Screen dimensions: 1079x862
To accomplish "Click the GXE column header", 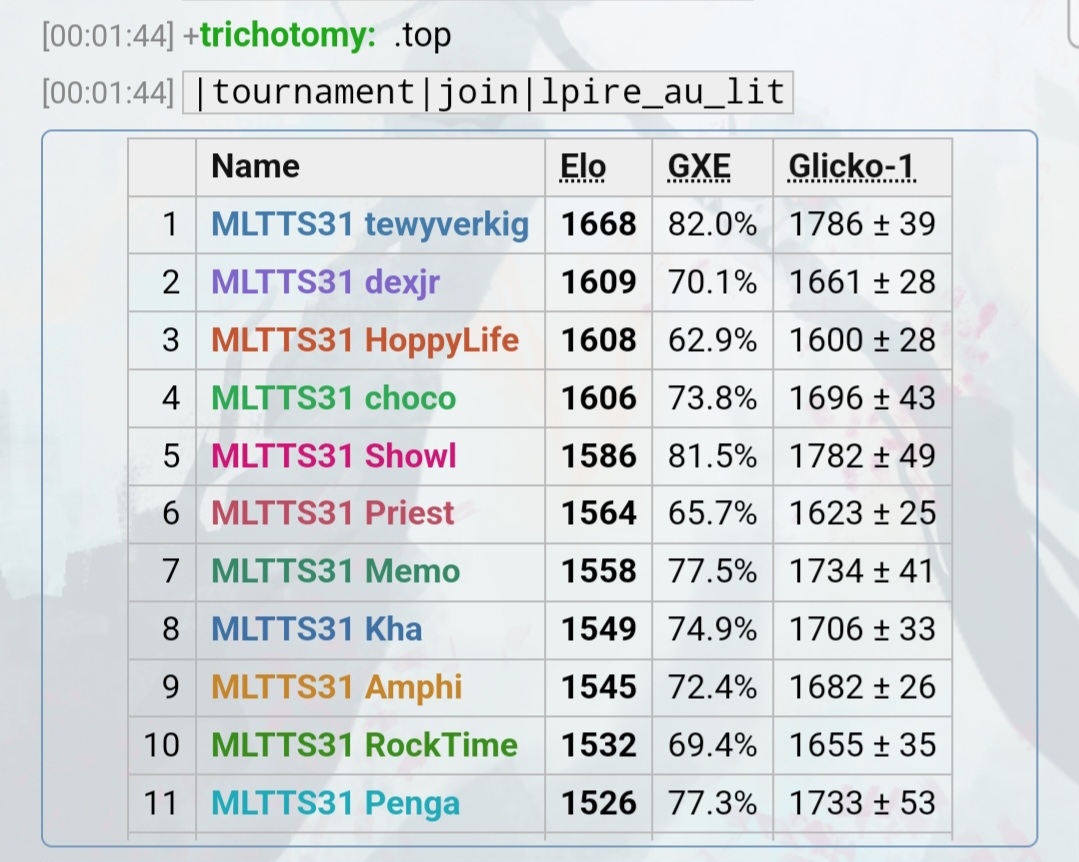I will point(699,166).
